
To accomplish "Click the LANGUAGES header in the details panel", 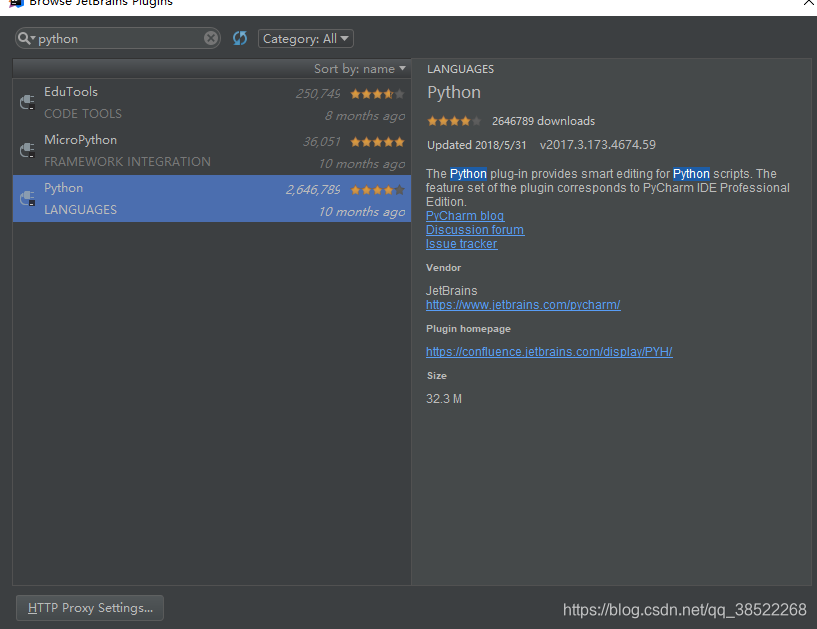I will pos(461,69).
